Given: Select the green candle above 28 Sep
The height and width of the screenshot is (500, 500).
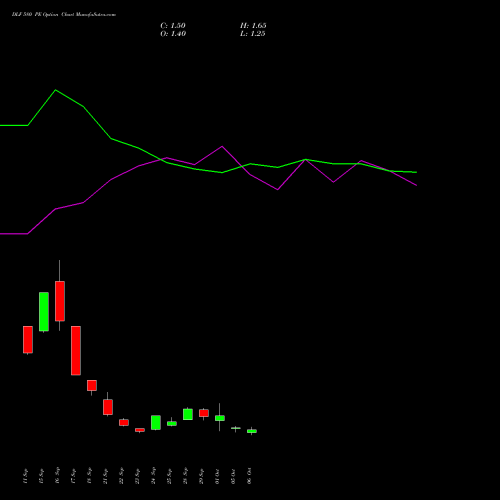Looking at the screenshot, I should [x=188, y=414].
